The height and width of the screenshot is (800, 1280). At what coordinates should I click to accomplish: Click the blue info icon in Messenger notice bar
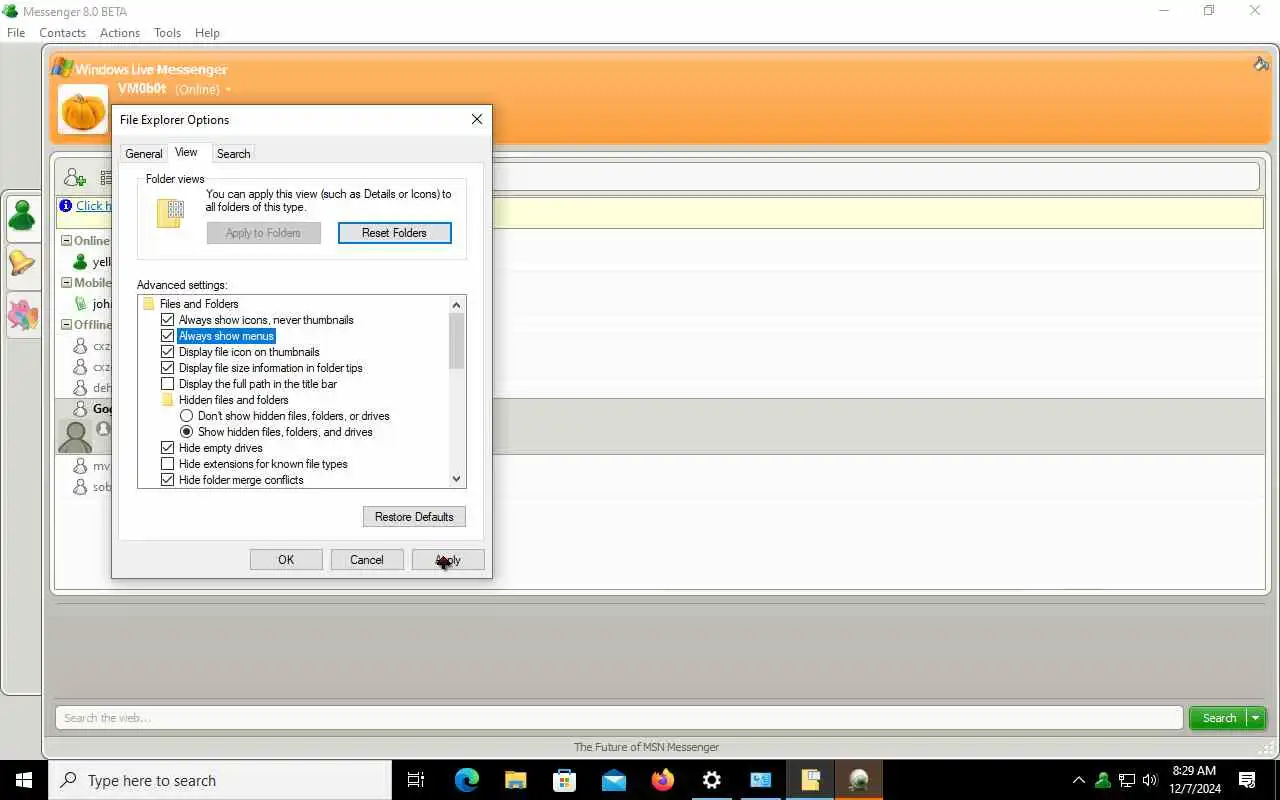click(x=66, y=206)
